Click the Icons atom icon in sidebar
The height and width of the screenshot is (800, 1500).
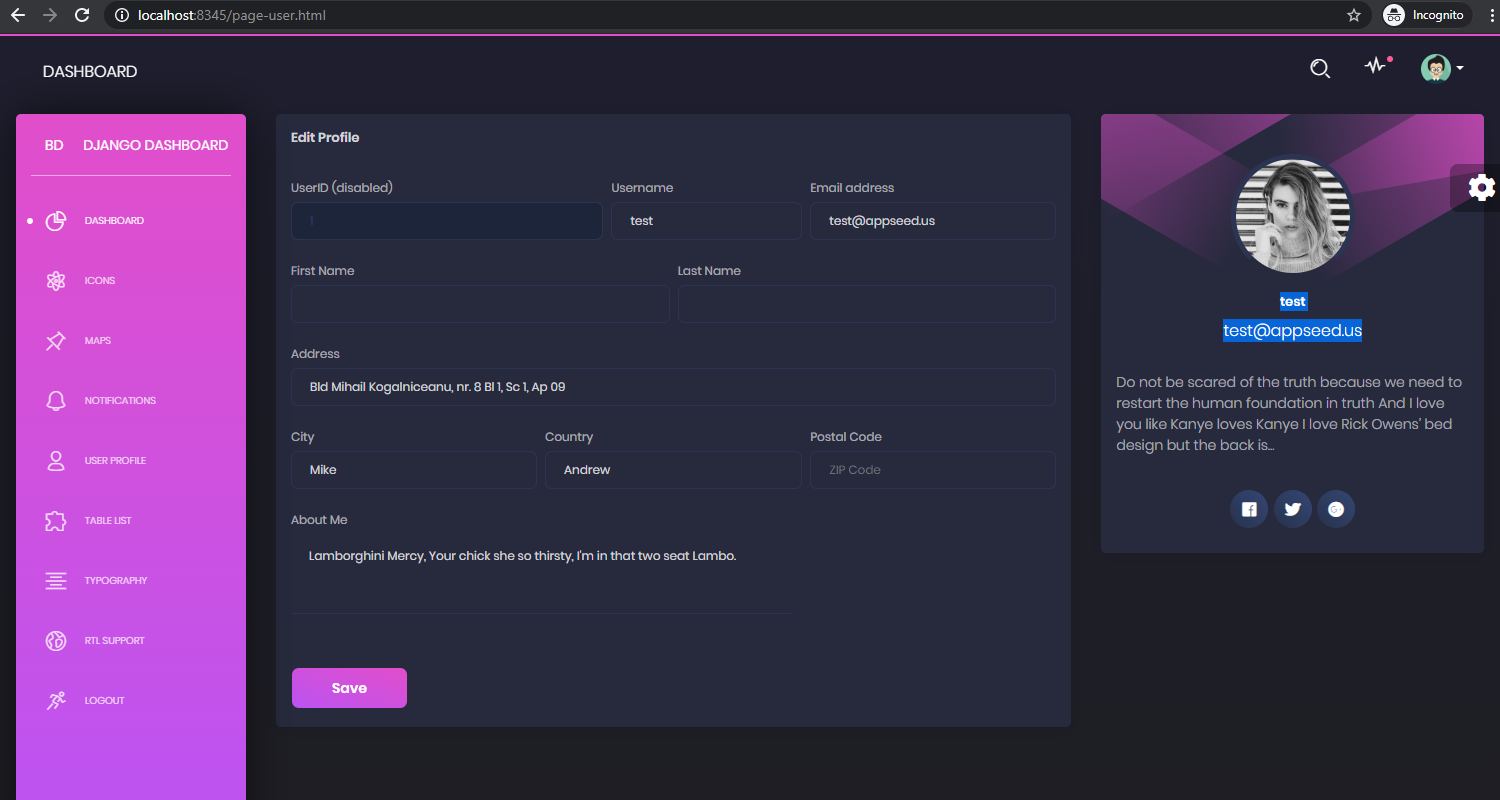pos(56,281)
